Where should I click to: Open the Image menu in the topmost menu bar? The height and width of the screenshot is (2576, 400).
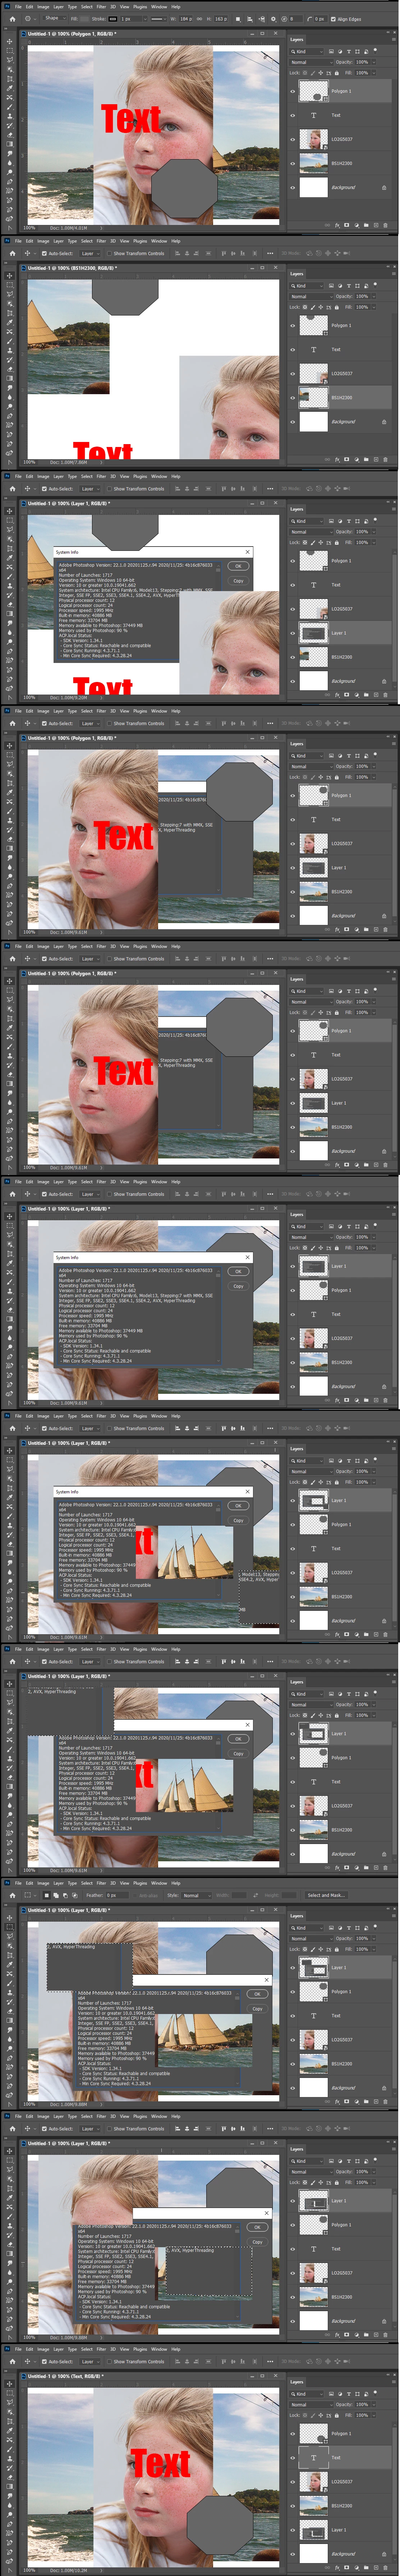click(43, 6)
